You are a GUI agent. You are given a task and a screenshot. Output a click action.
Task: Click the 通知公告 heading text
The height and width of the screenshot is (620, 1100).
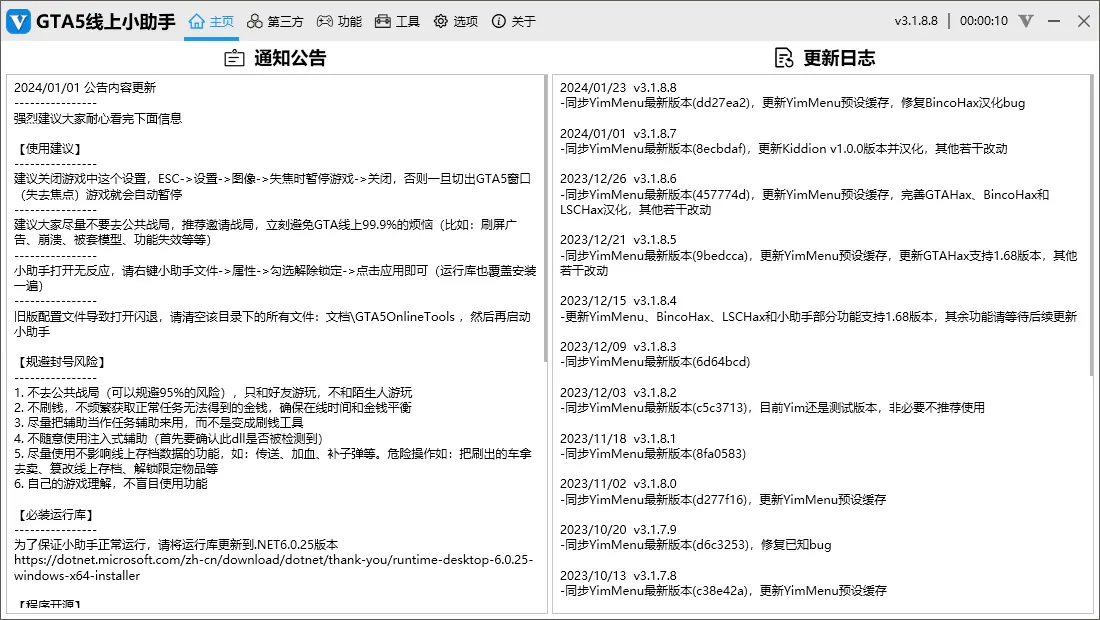pos(290,58)
